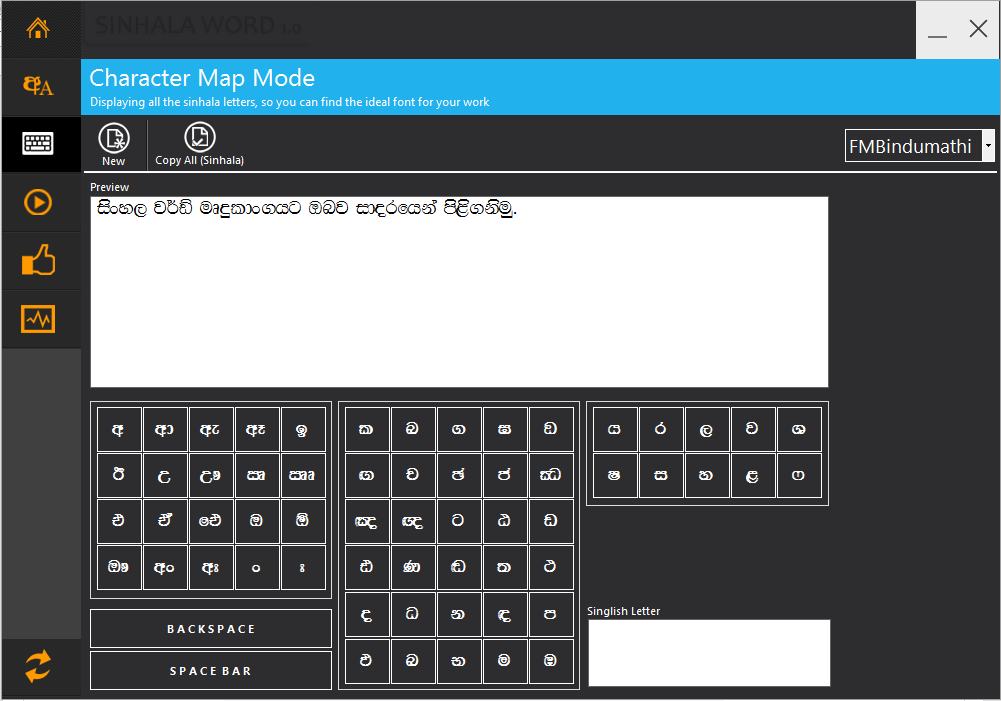Go to the Home screen icon
Image resolution: width=1001 pixels, height=701 pixels.
pyautogui.click(x=38, y=28)
